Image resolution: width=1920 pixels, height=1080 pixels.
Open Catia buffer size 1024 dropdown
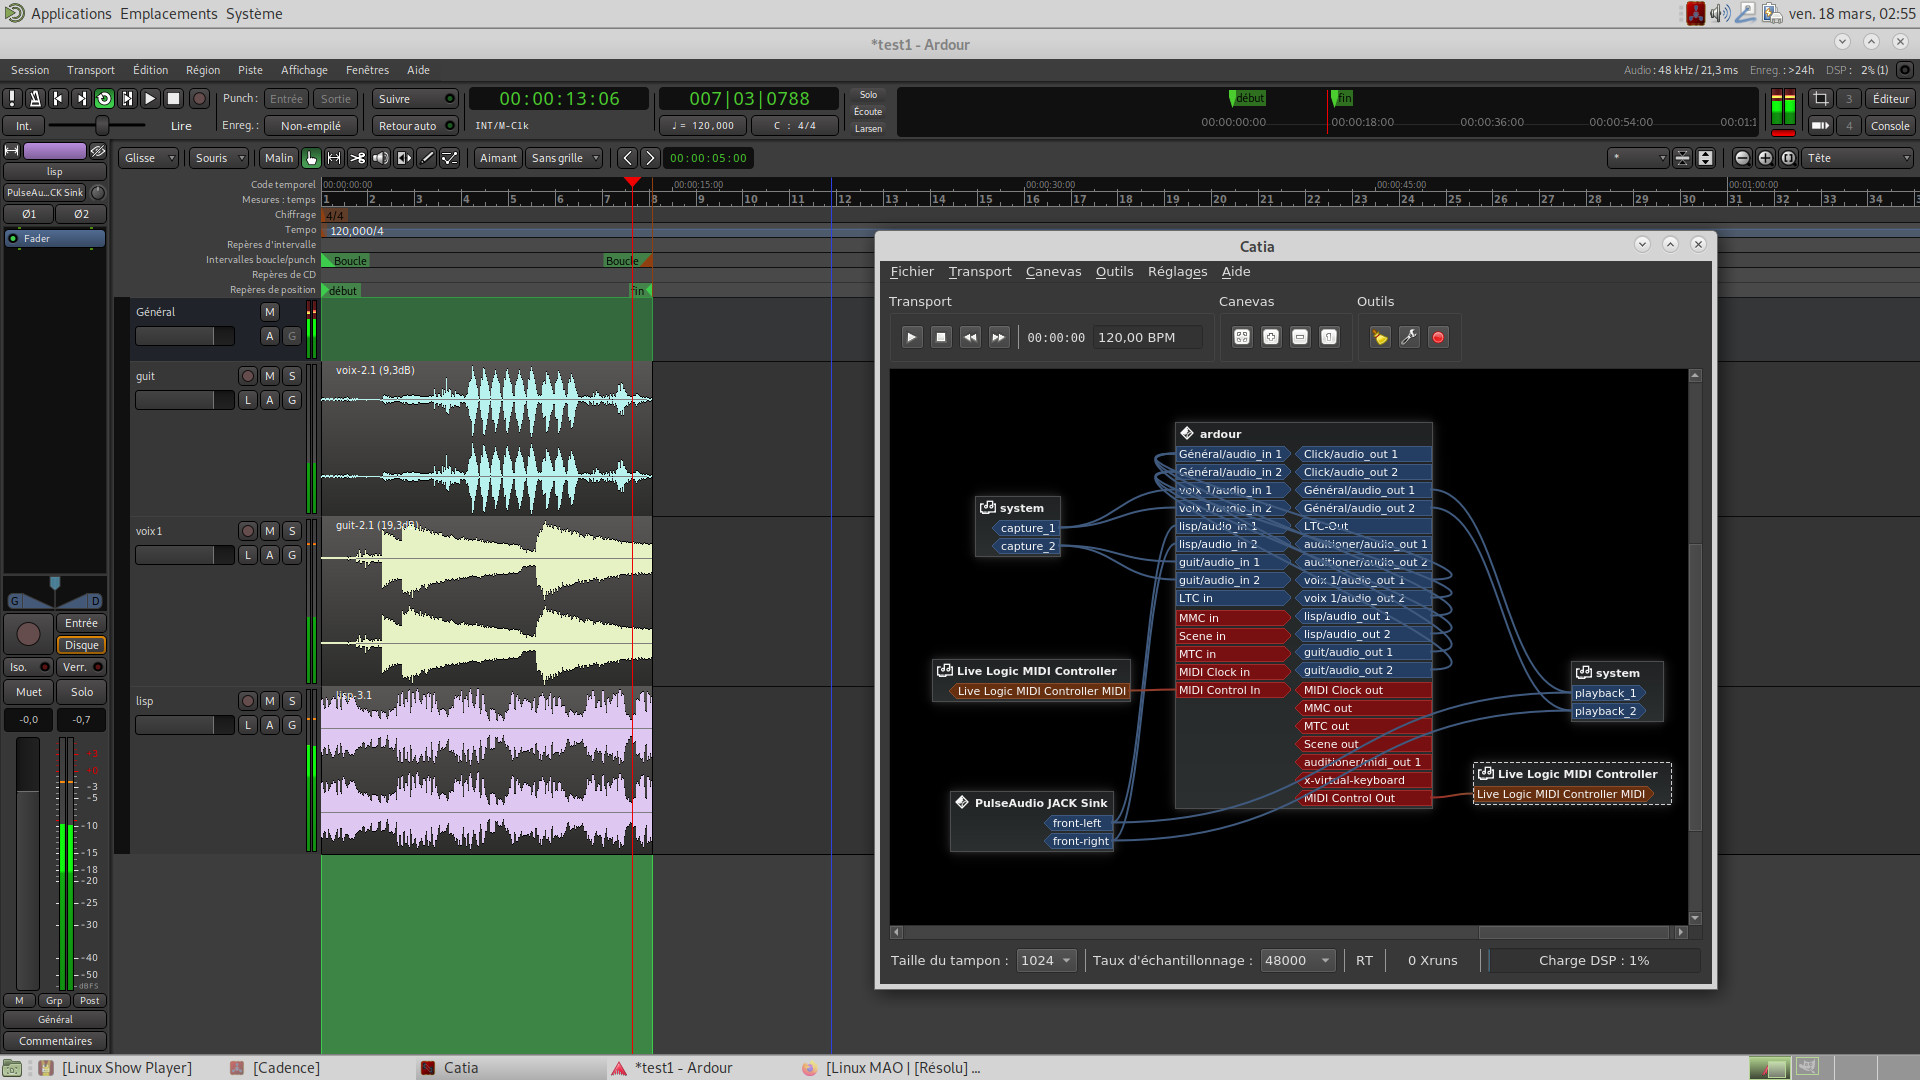pyautogui.click(x=1046, y=961)
